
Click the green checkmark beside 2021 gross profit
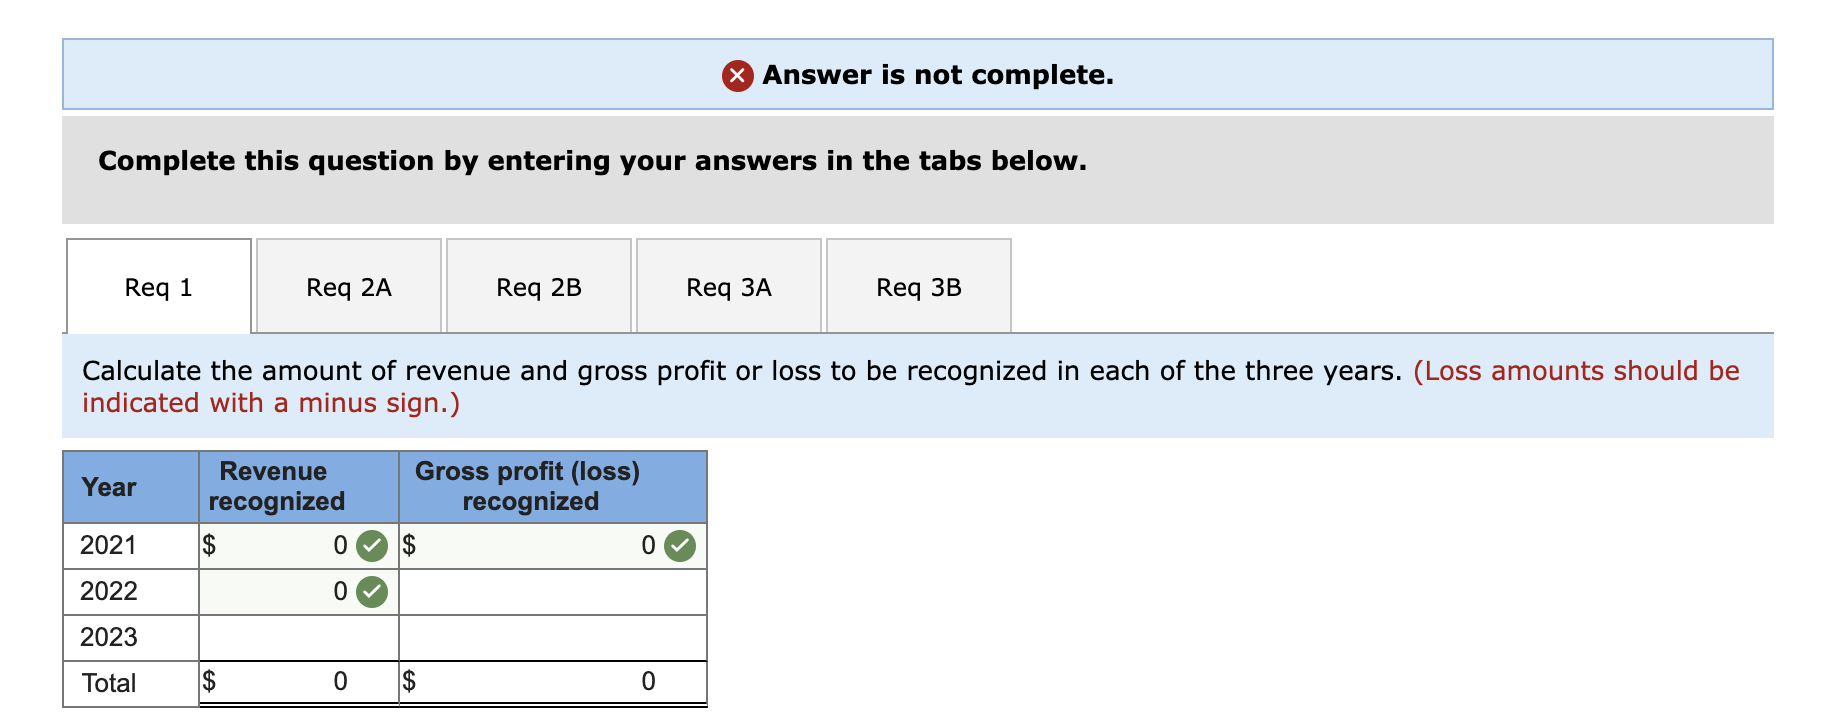click(680, 545)
